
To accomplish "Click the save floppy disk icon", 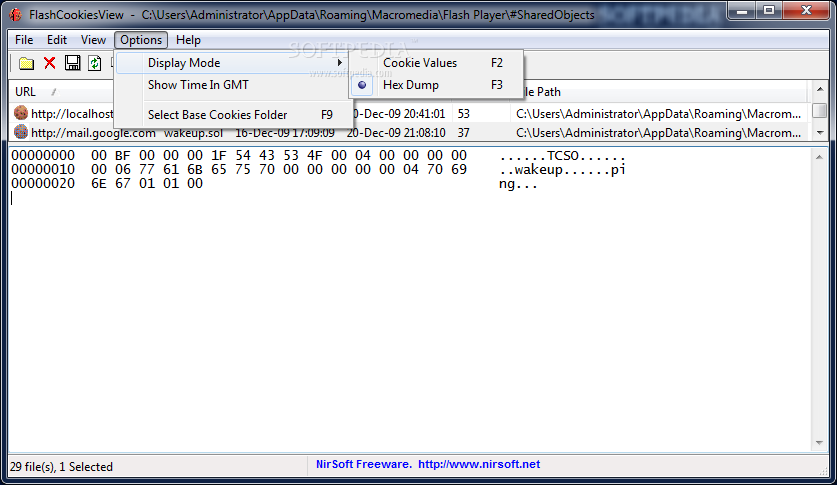I will point(73,63).
